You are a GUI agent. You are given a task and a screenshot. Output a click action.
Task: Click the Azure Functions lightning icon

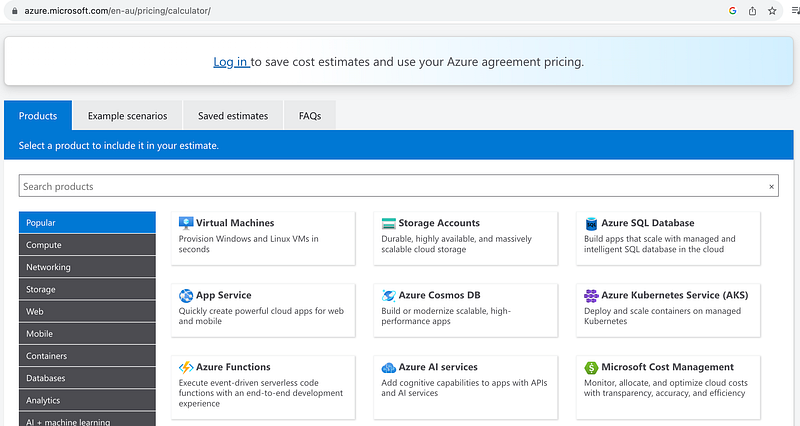pos(186,367)
